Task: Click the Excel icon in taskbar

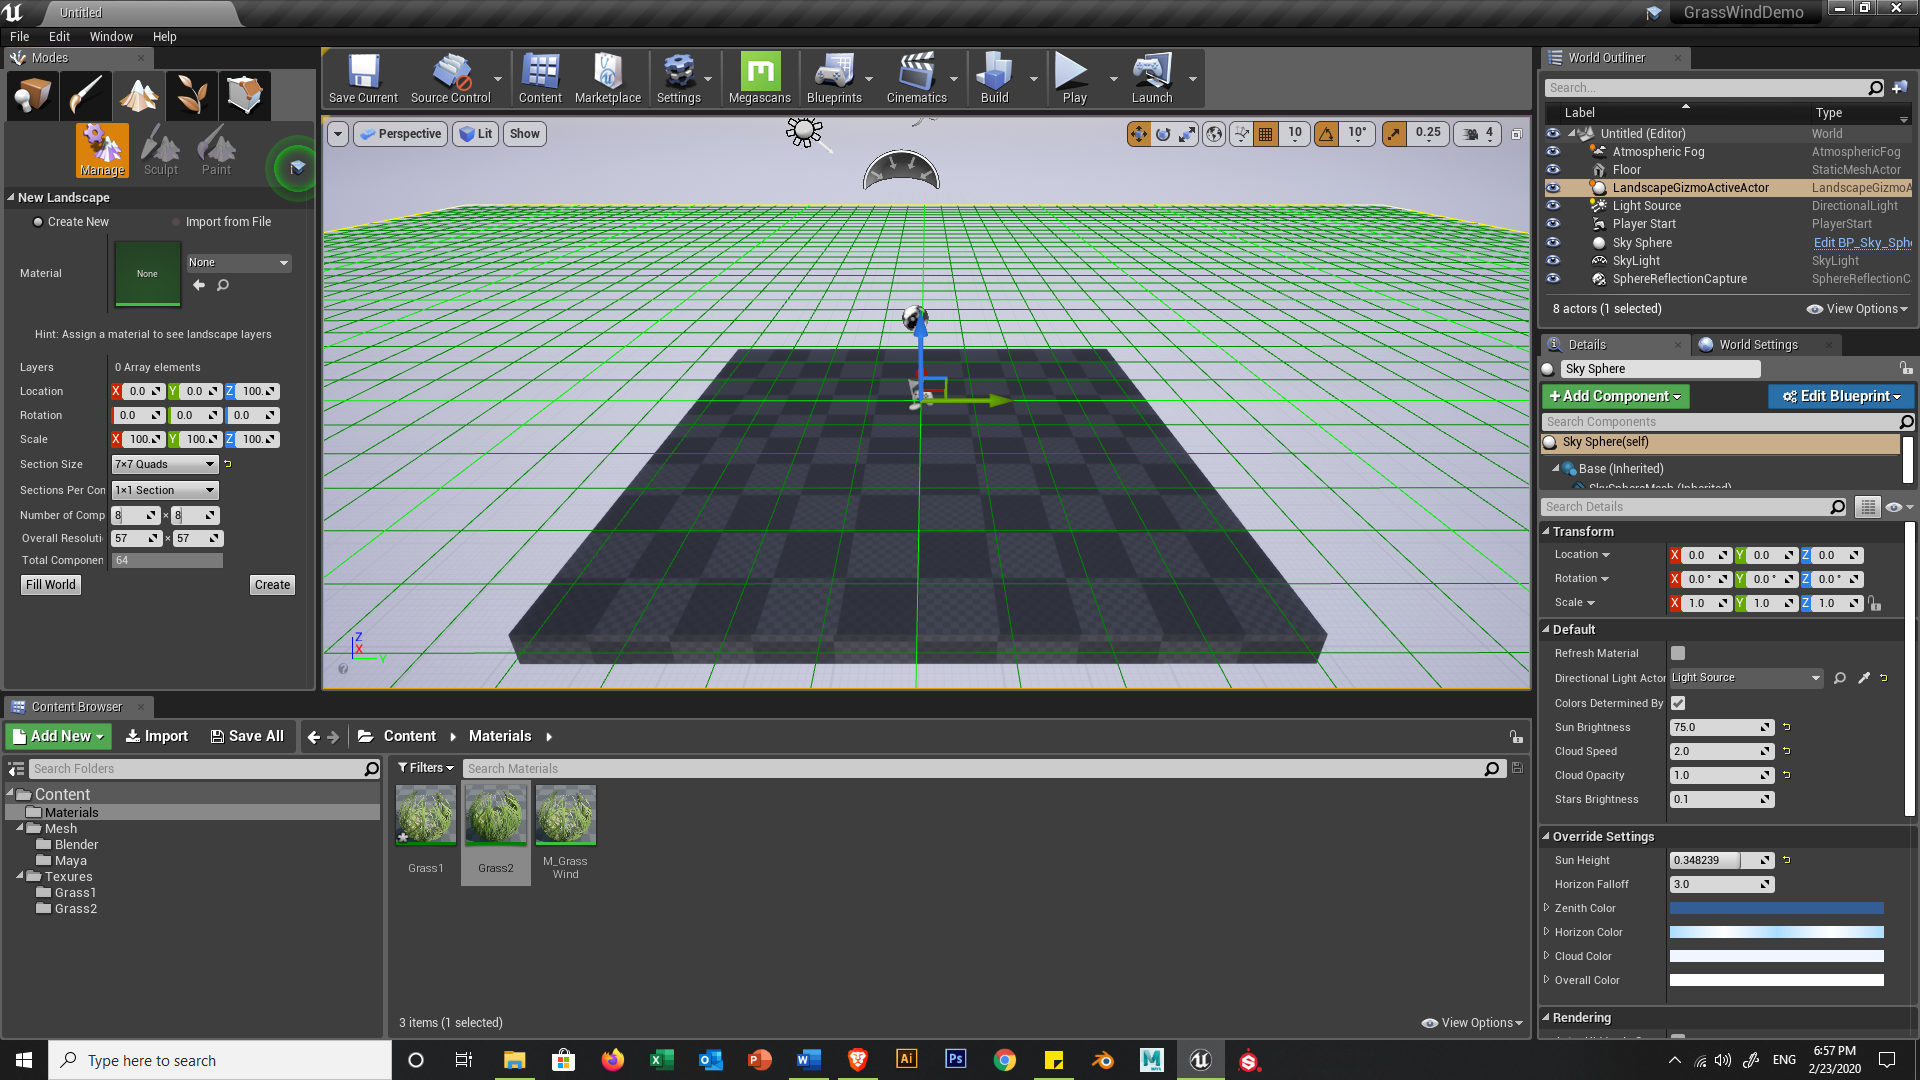Action: [x=661, y=1060]
